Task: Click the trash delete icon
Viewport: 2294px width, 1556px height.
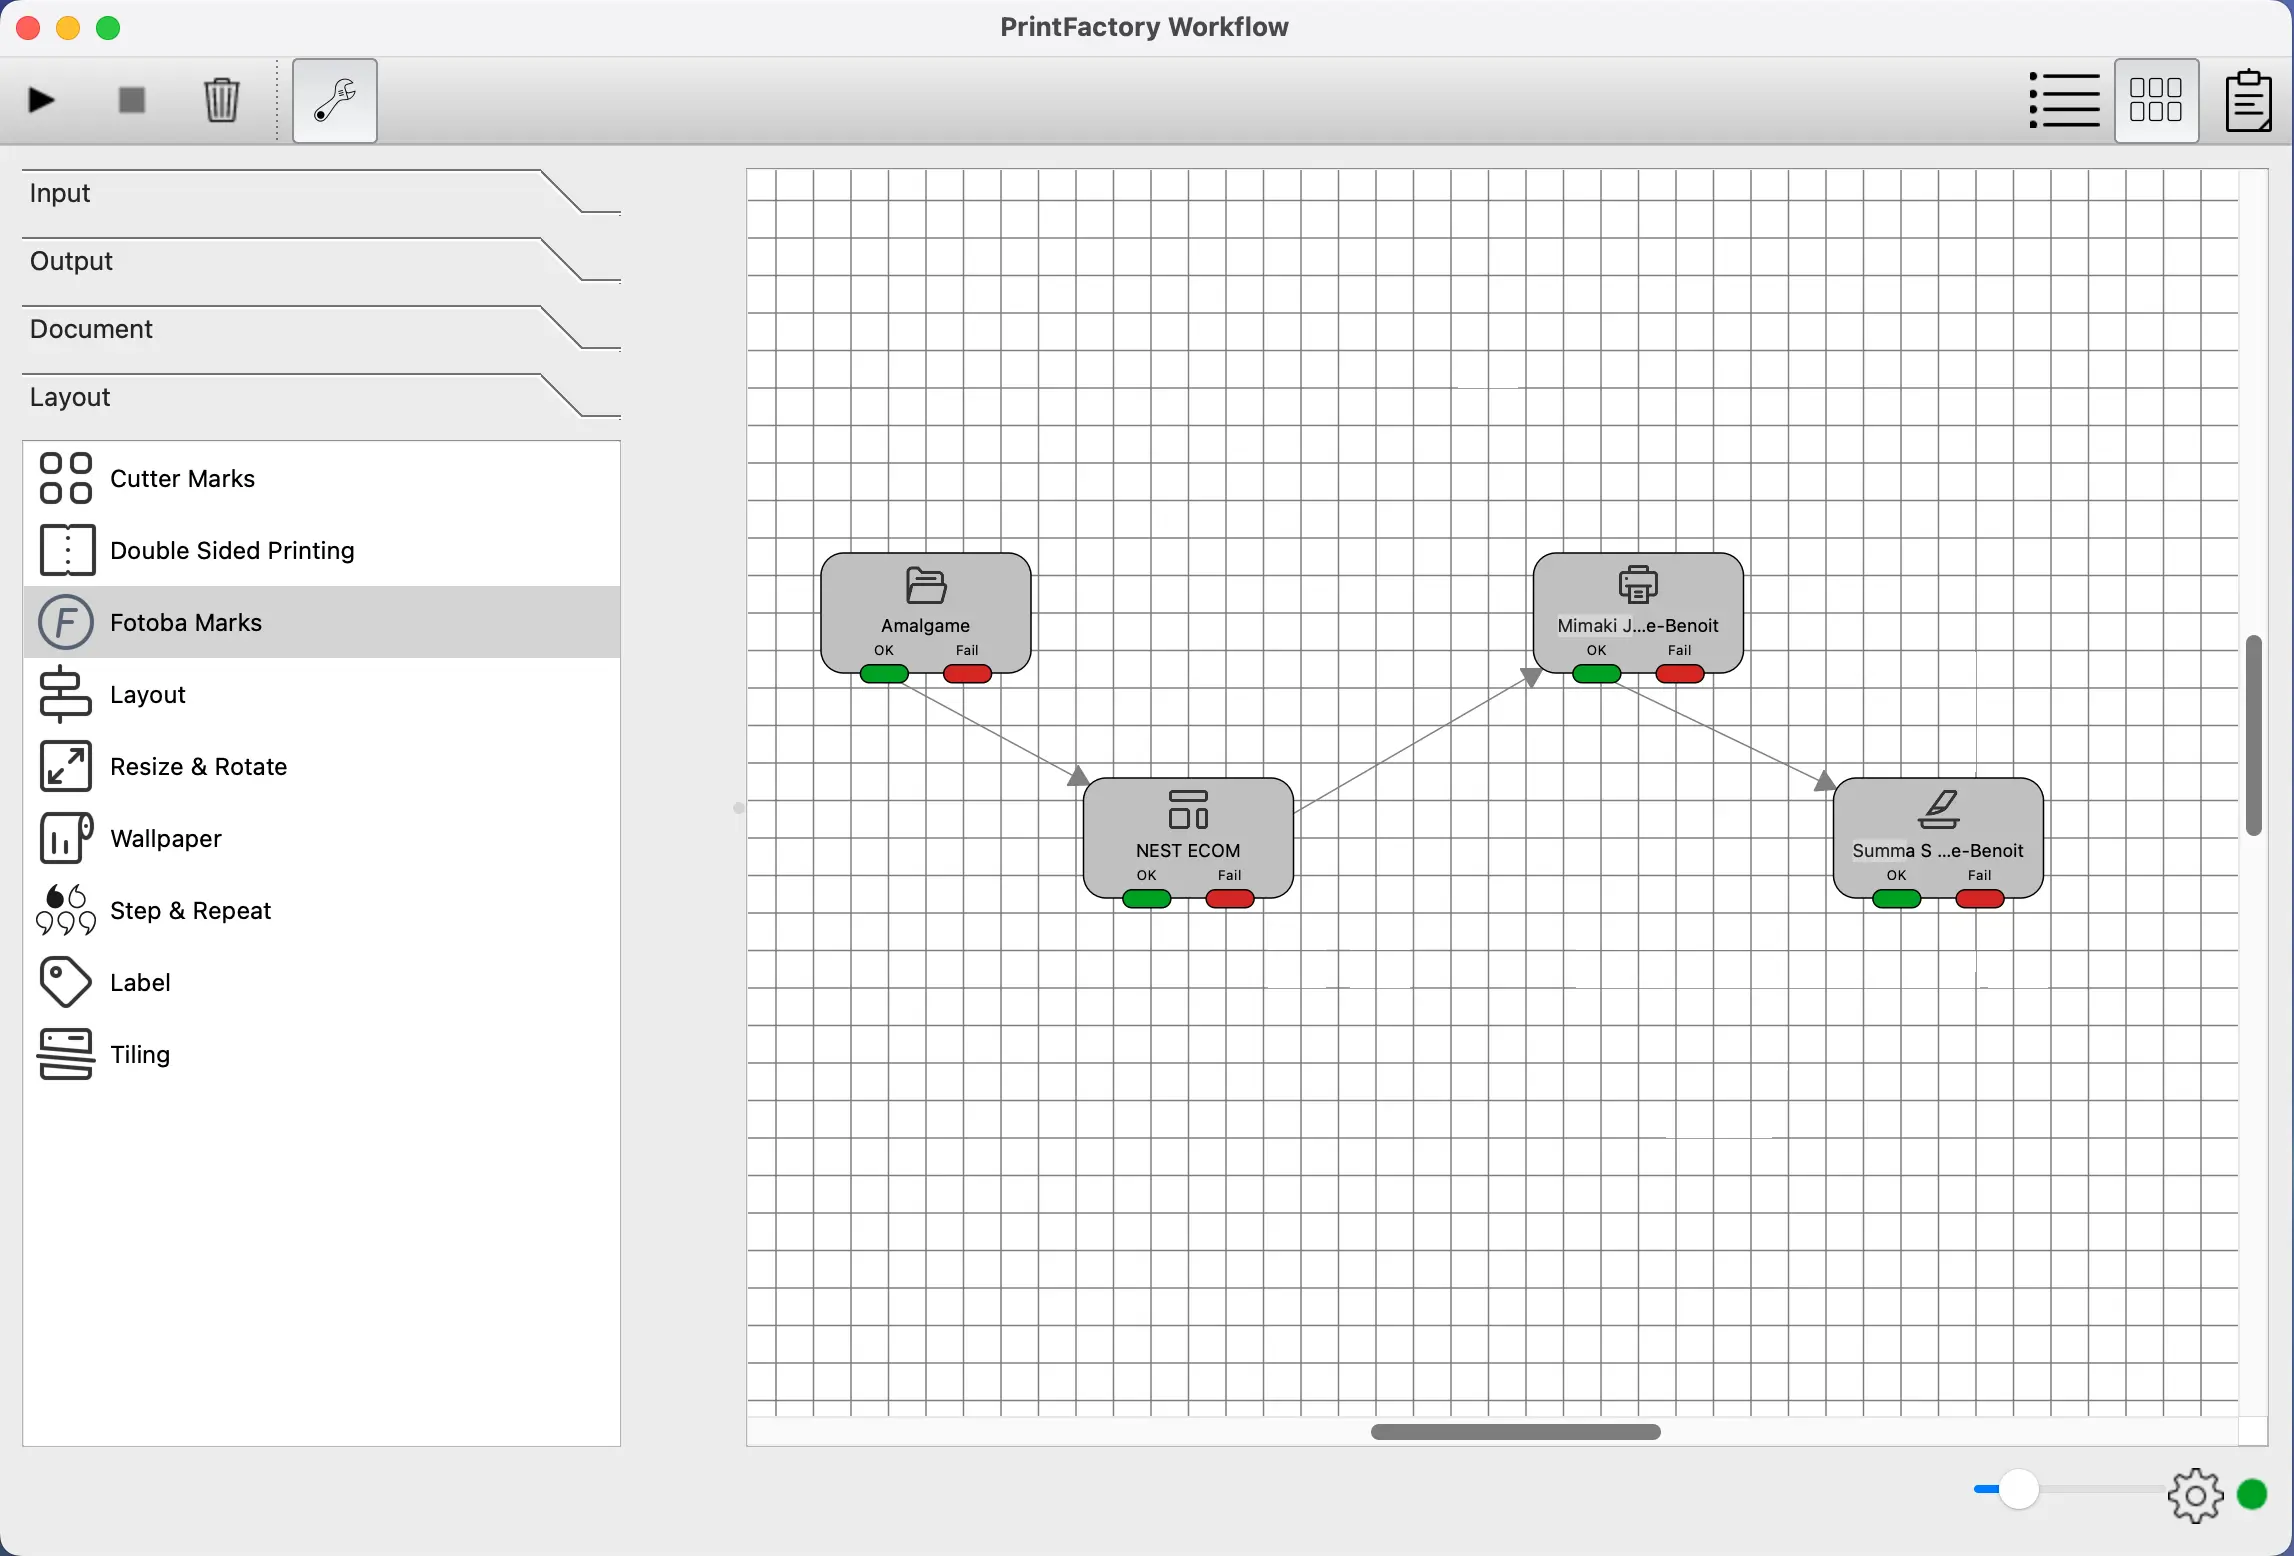Action: (221, 100)
